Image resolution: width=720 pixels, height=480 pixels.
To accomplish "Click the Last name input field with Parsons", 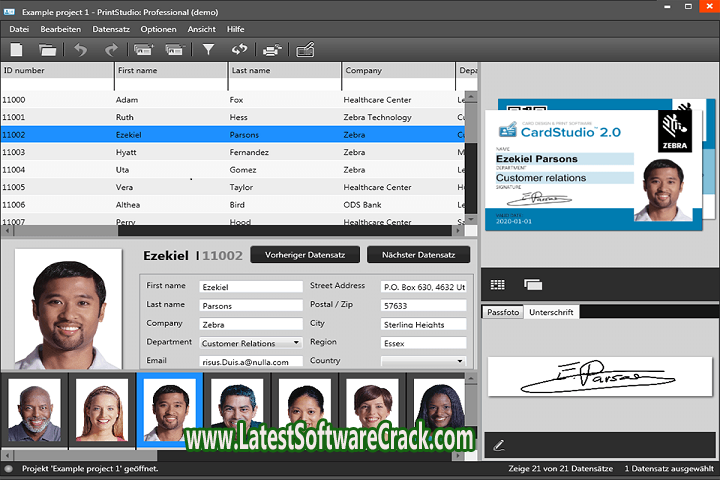I will 251,305.
